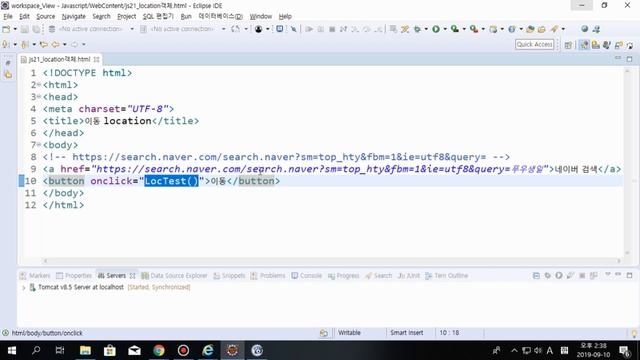Click the Debug bug icon in toolbar
Viewport: 640px width, 360px height.
coord(417,29)
